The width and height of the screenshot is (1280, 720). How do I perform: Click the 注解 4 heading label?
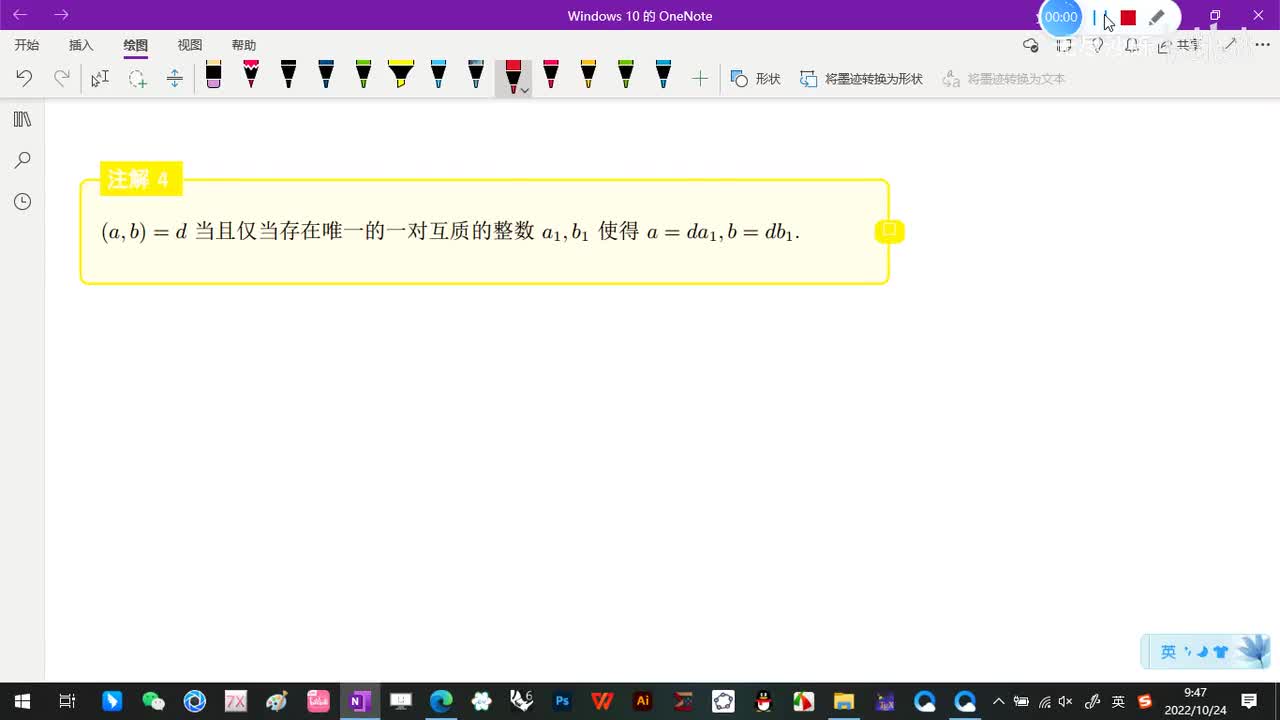click(x=140, y=179)
